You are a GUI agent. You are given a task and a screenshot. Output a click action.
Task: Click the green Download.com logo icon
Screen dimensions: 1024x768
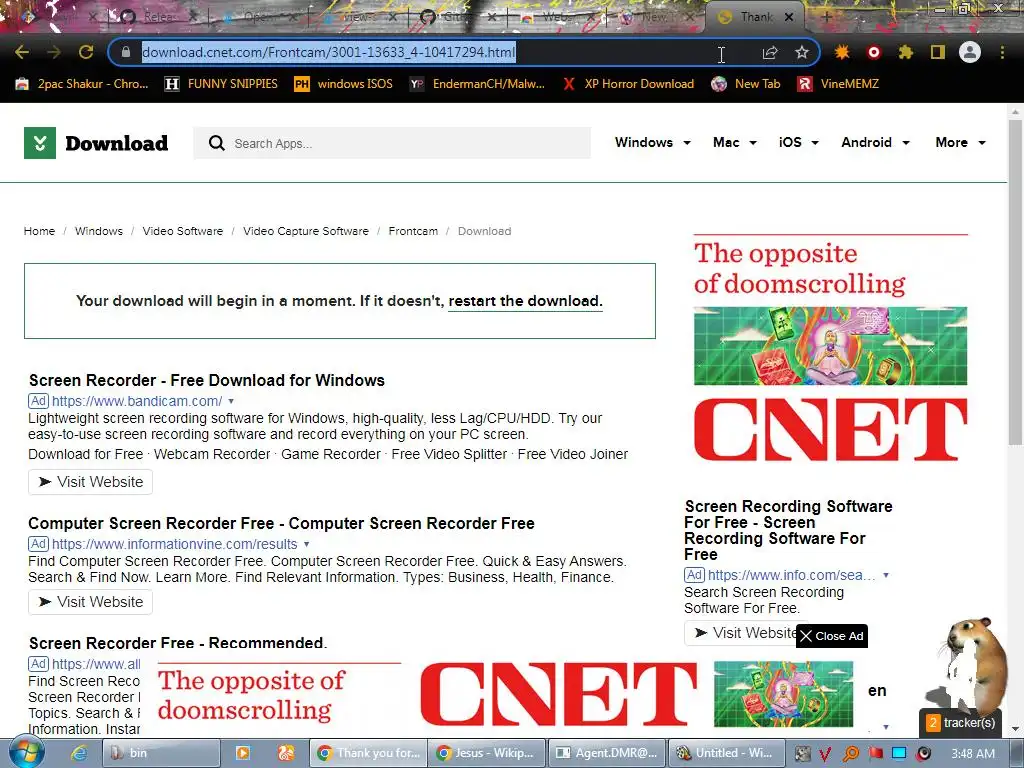point(40,143)
